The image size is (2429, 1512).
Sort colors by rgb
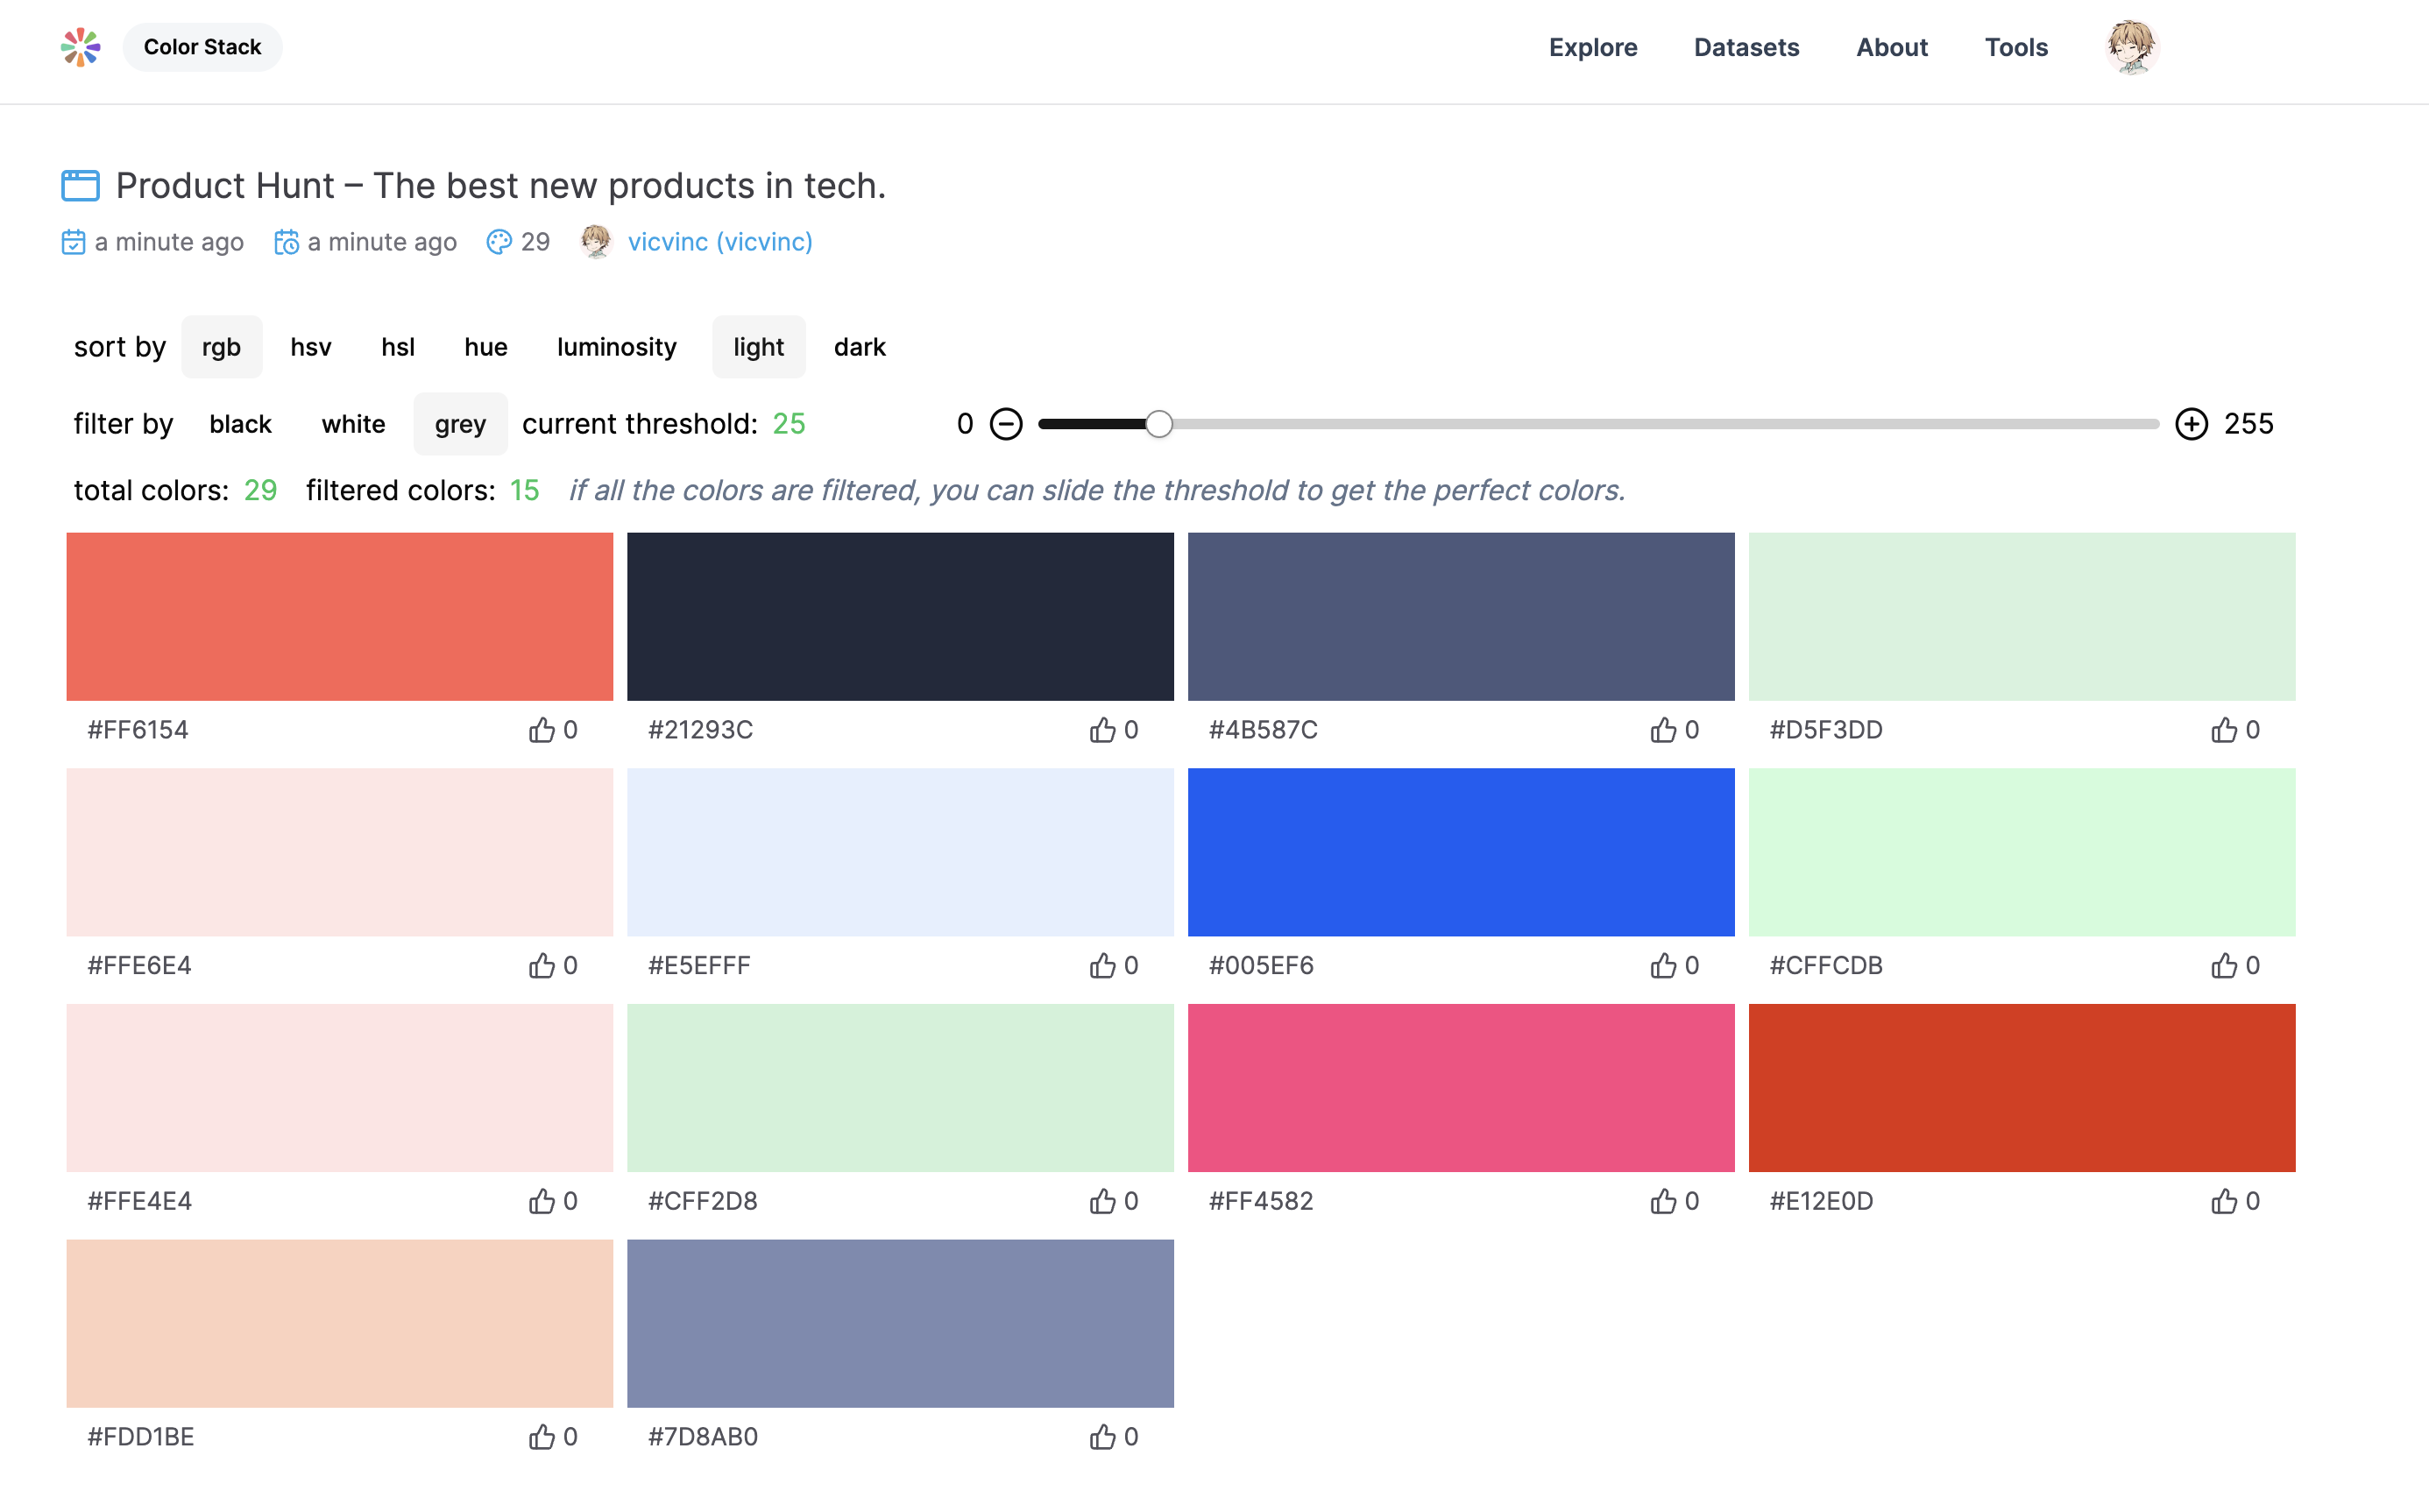[221, 347]
